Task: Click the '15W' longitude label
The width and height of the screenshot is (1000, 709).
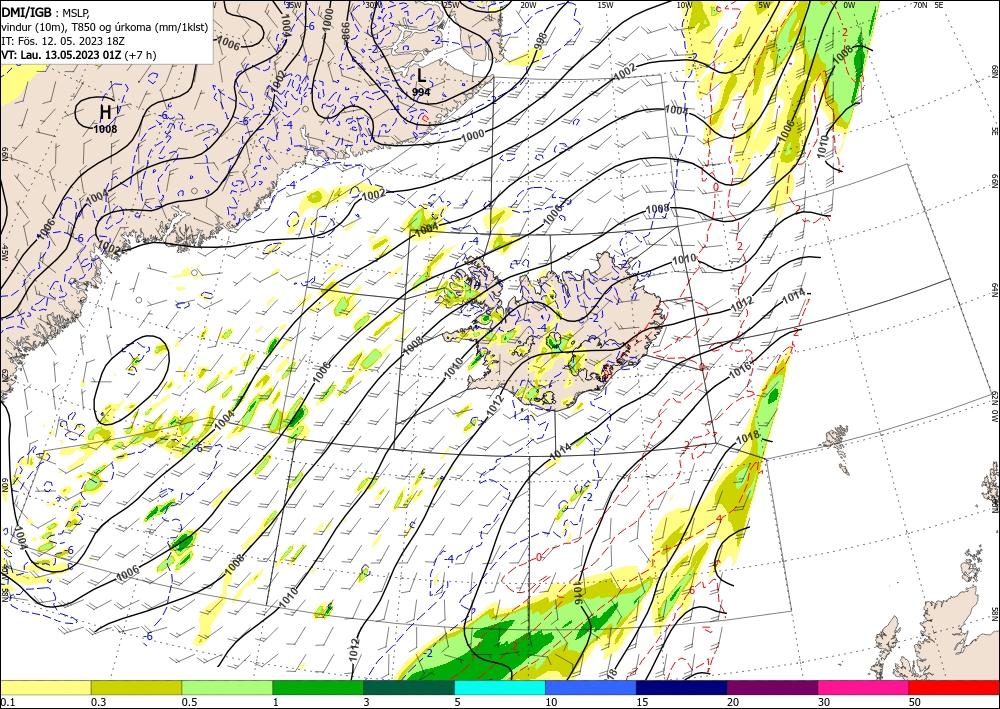Action: coord(606,5)
